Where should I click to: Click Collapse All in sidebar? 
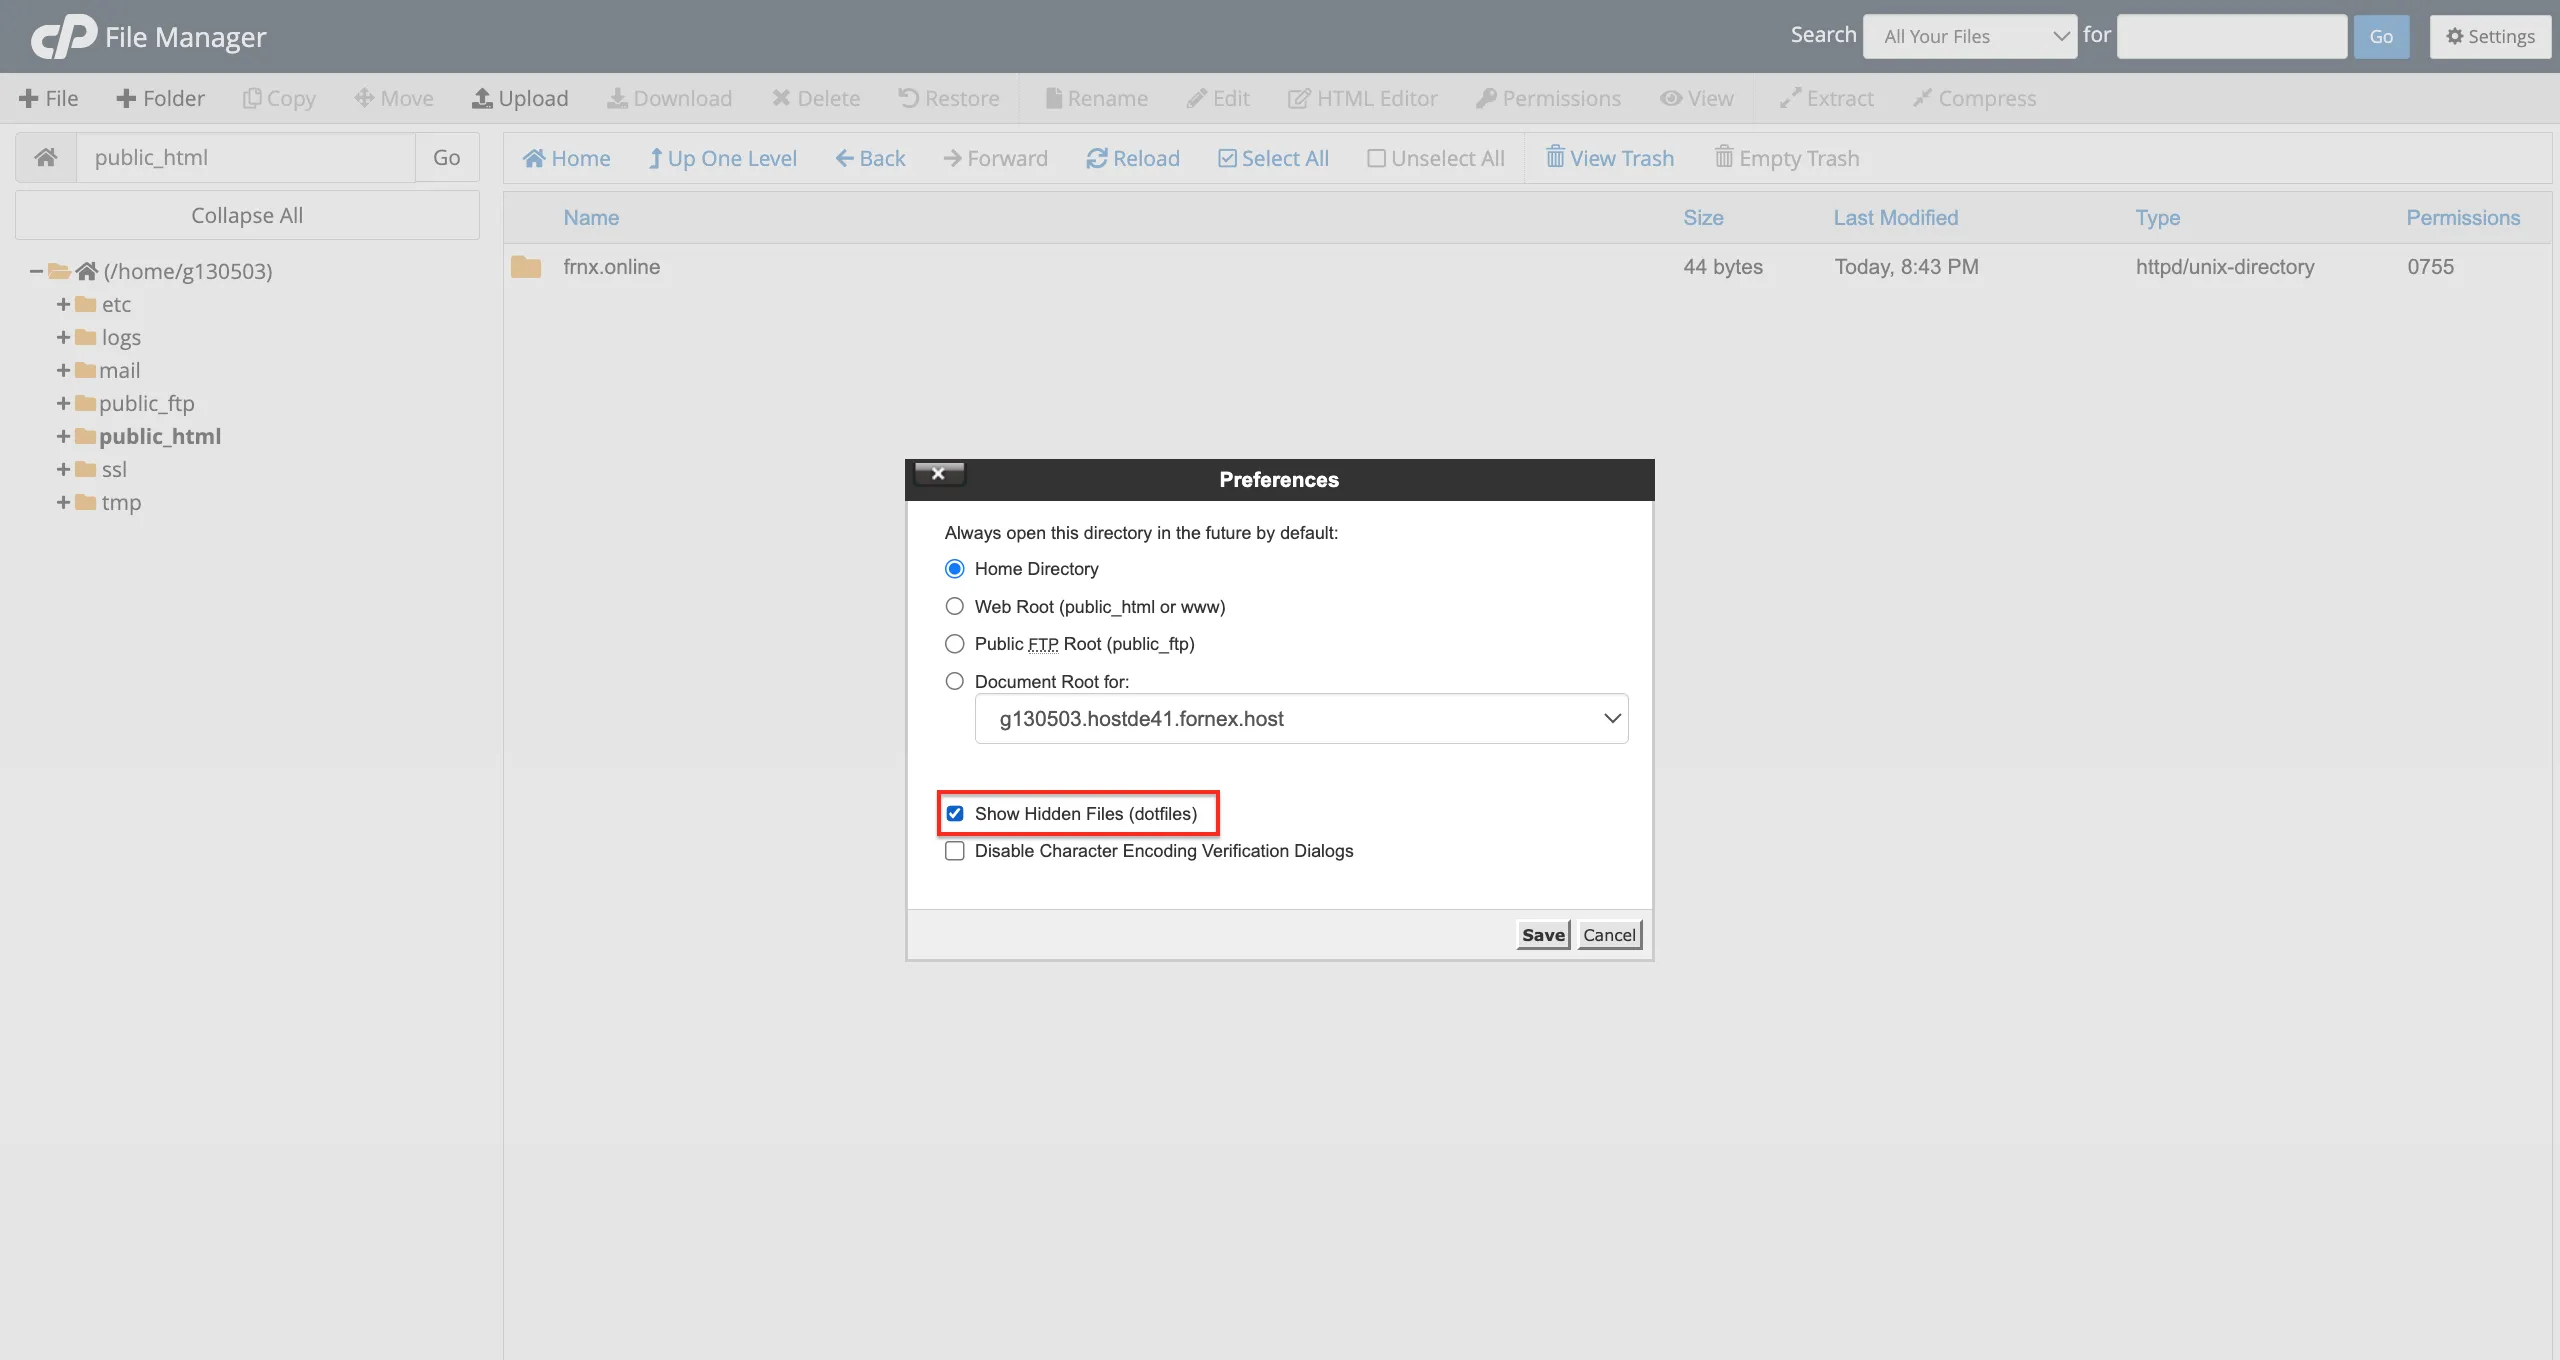tap(247, 215)
